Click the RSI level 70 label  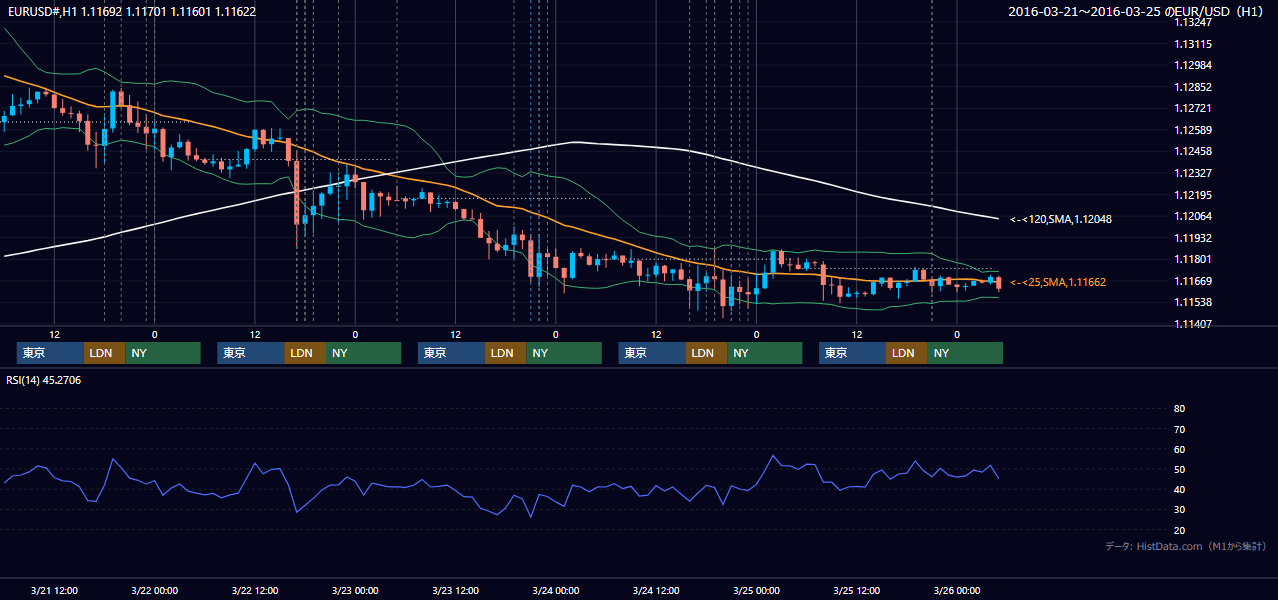tap(1179, 429)
